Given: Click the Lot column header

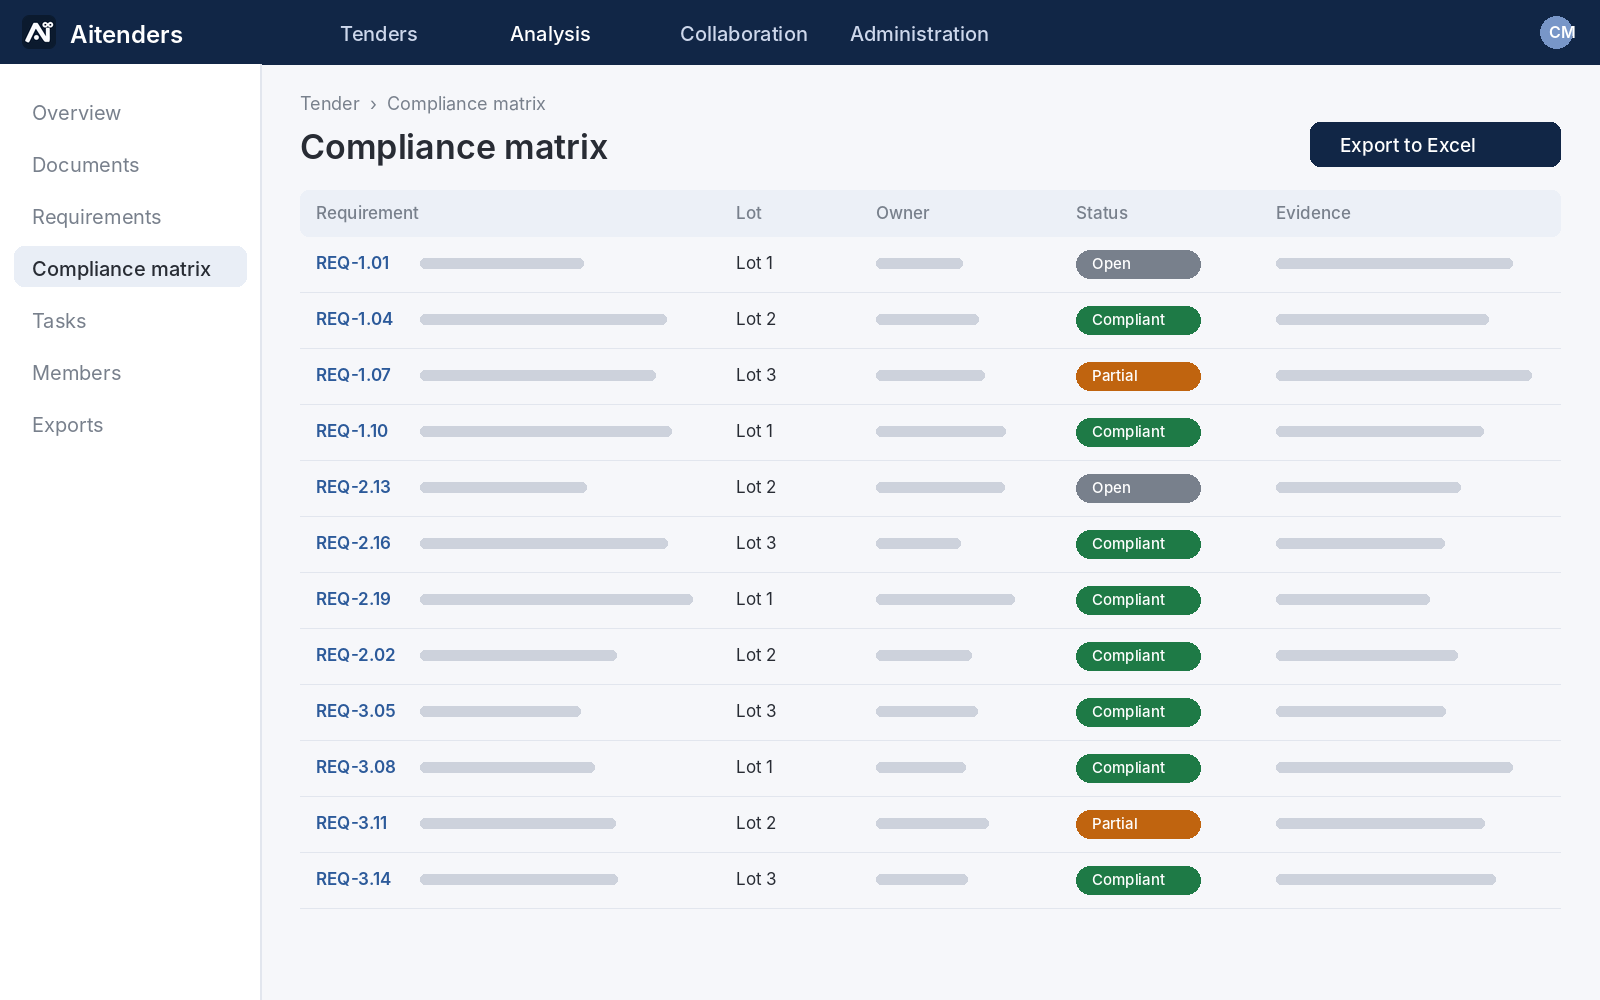Looking at the screenshot, I should point(749,213).
